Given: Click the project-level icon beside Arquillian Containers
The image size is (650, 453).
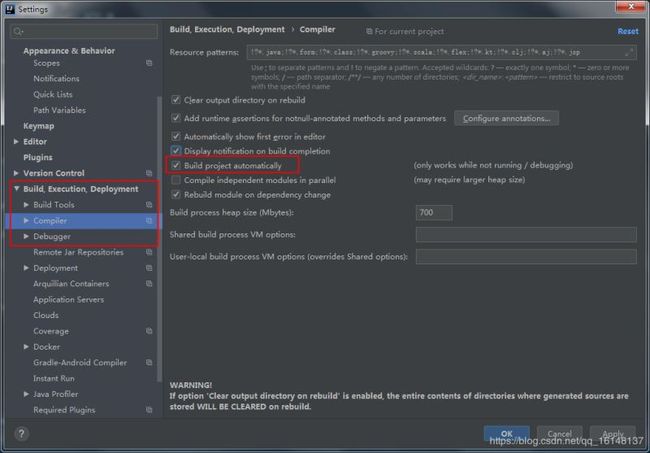Looking at the screenshot, I should pos(149,284).
